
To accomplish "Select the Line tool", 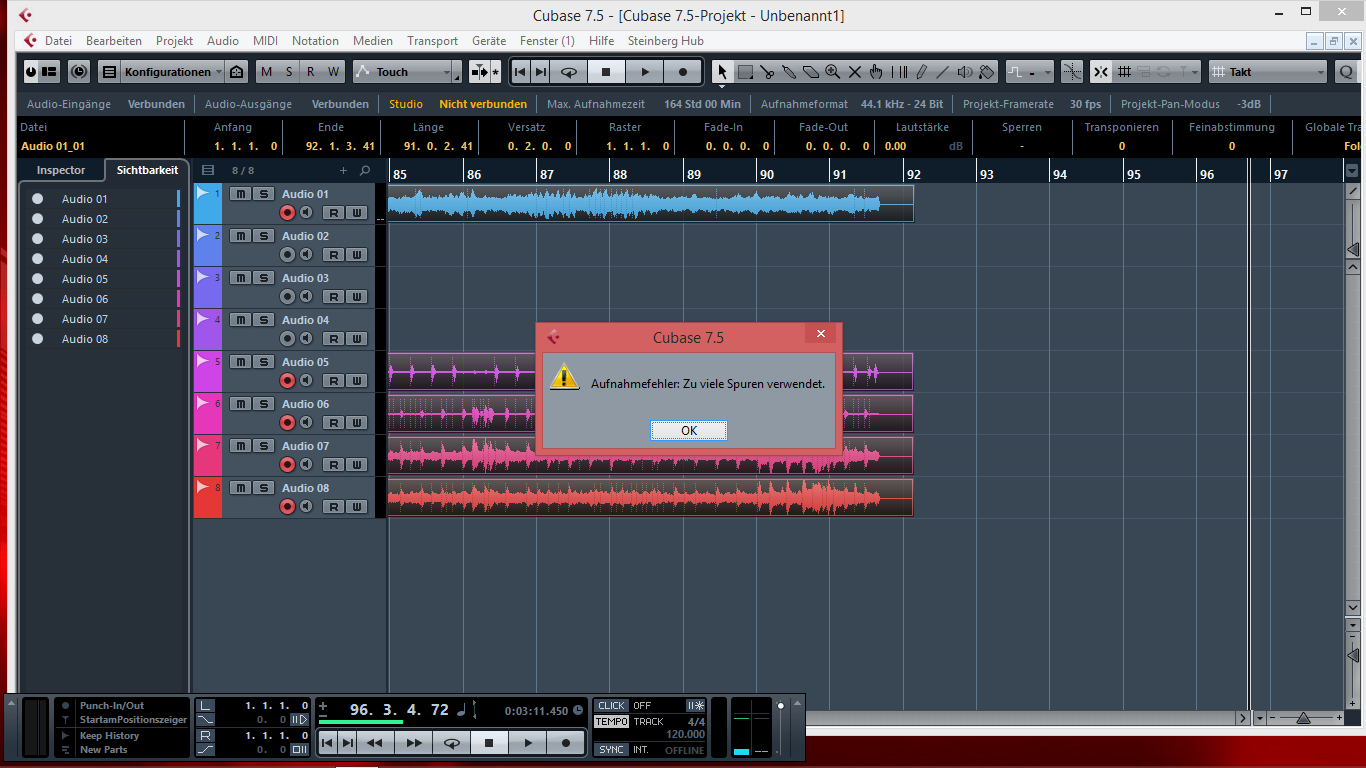I will click(x=943, y=72).
